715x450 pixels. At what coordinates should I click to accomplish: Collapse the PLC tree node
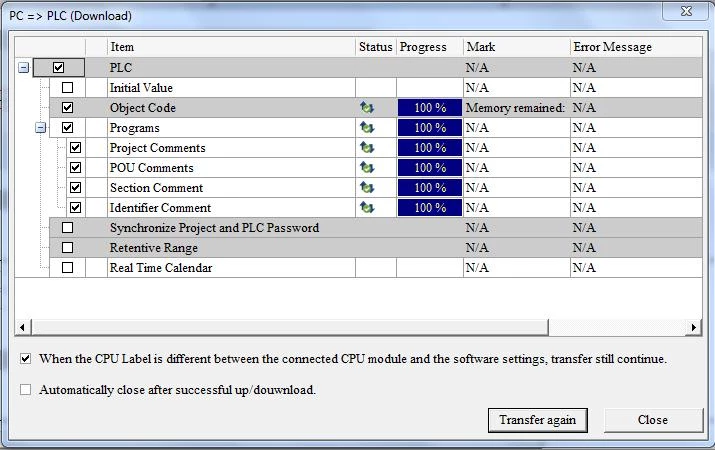pyautogui.click(x=23, y=68)
